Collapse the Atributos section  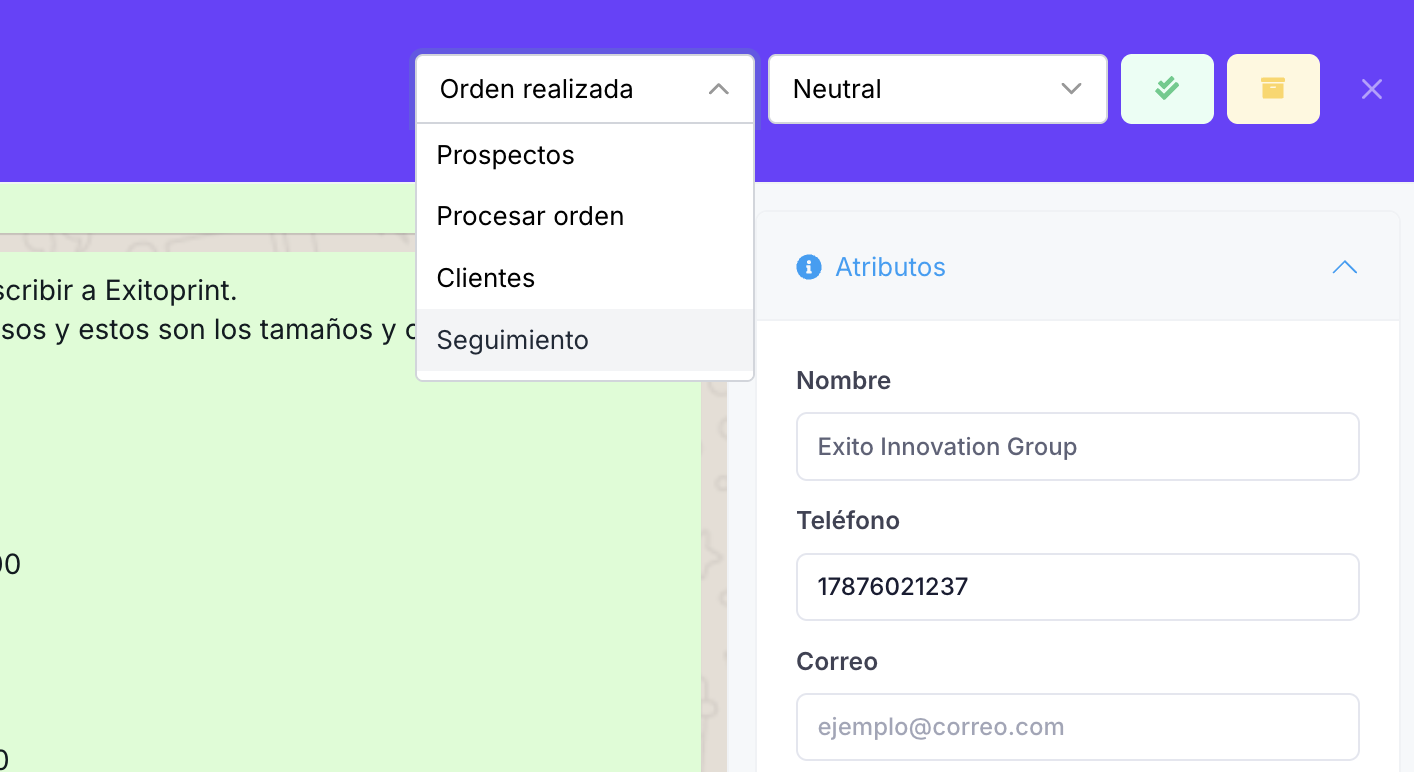coord(1344,267)
